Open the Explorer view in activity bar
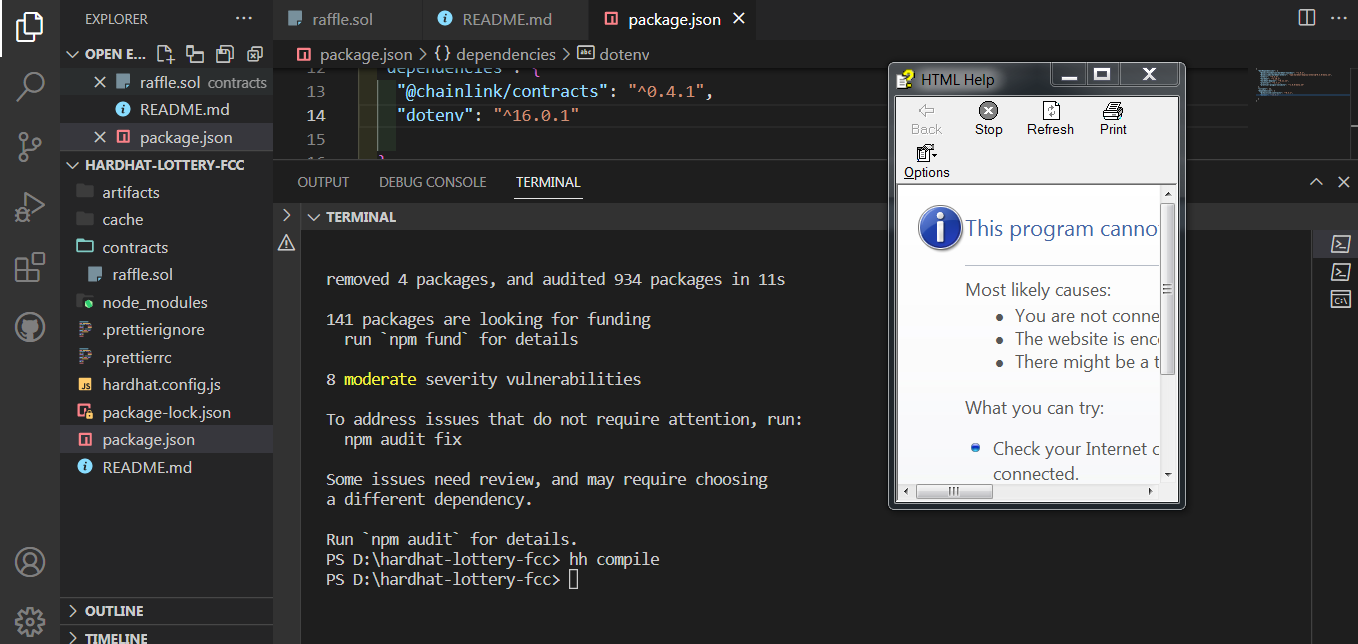 [30, 27]
